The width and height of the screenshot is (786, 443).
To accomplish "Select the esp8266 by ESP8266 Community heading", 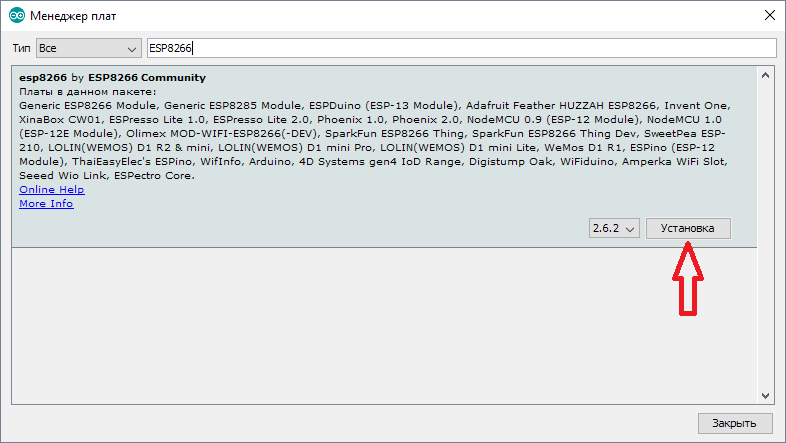I will 112,78.
